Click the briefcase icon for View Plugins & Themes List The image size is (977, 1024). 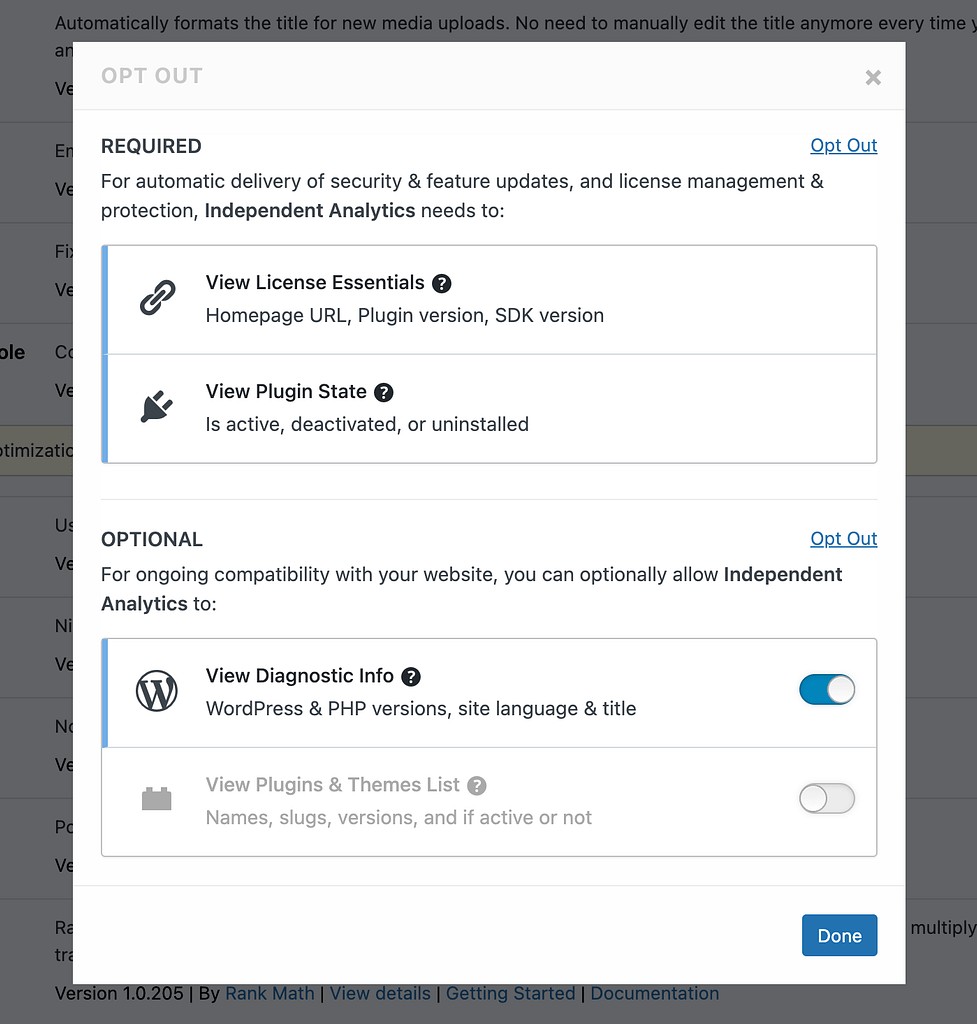tap(156, 800)
